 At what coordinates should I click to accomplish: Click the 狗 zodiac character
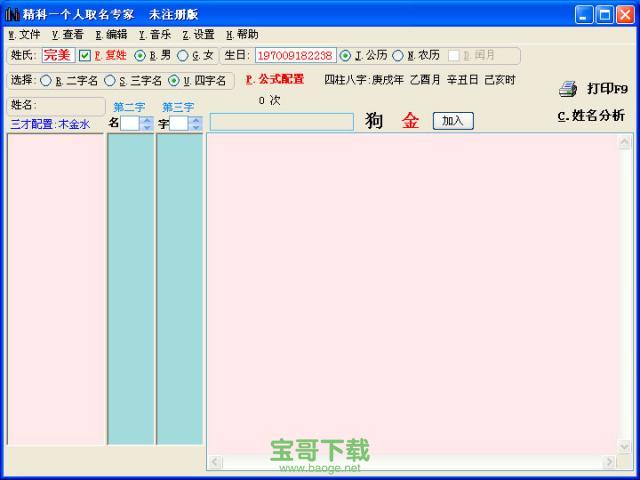[374, 121]
